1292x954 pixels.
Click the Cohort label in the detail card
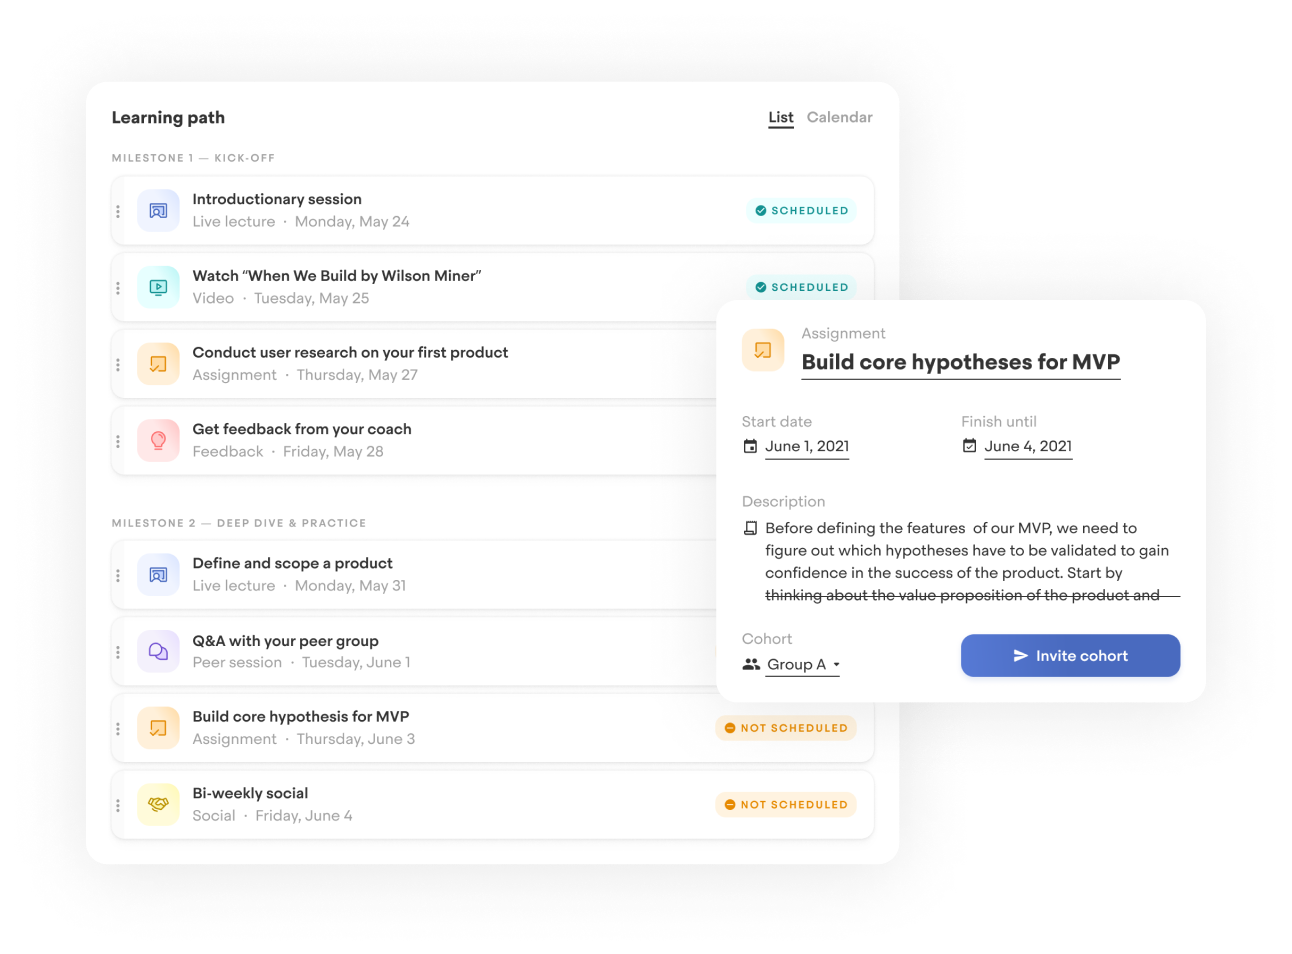(x=767, y=639)
